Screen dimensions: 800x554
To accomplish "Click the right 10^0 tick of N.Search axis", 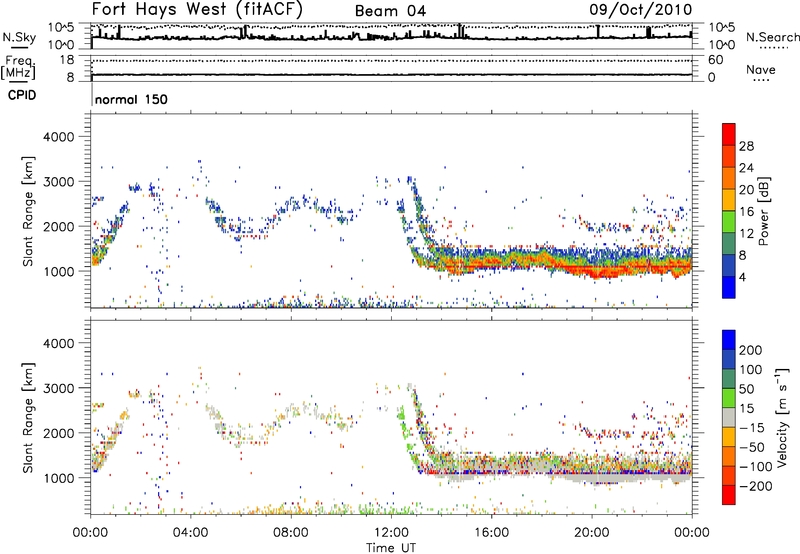I will pyautogui.click(x=722, y=45).
